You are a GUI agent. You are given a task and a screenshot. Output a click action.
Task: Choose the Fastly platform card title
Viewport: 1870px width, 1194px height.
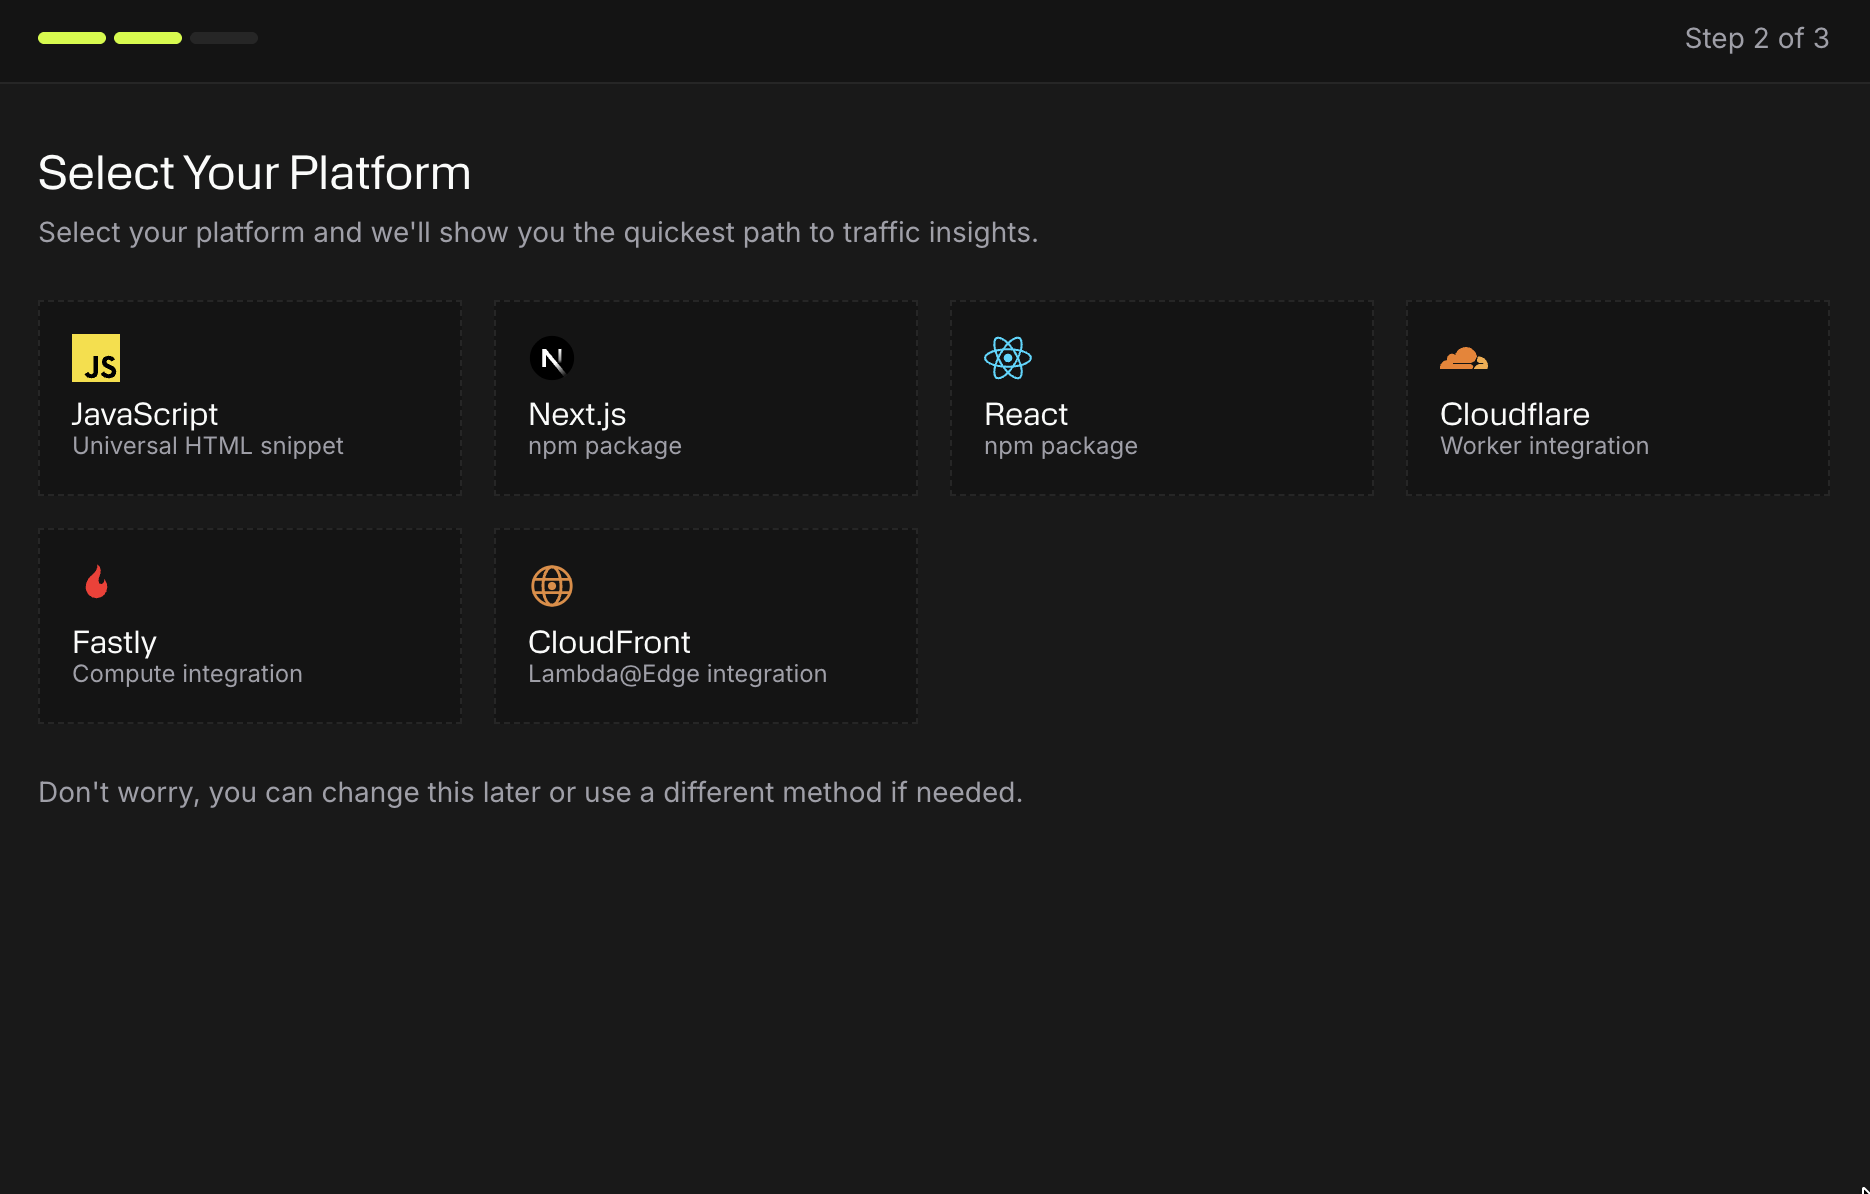click(114, 642)
